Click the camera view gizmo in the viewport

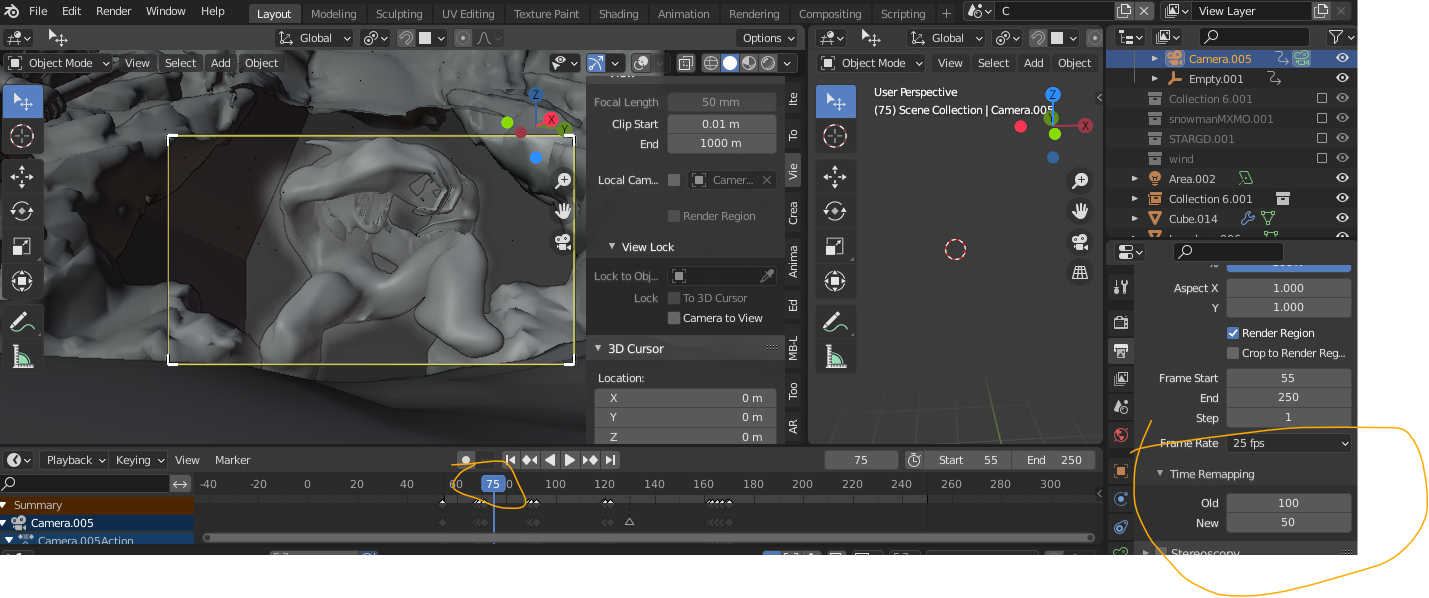[x=1080, y=242]
